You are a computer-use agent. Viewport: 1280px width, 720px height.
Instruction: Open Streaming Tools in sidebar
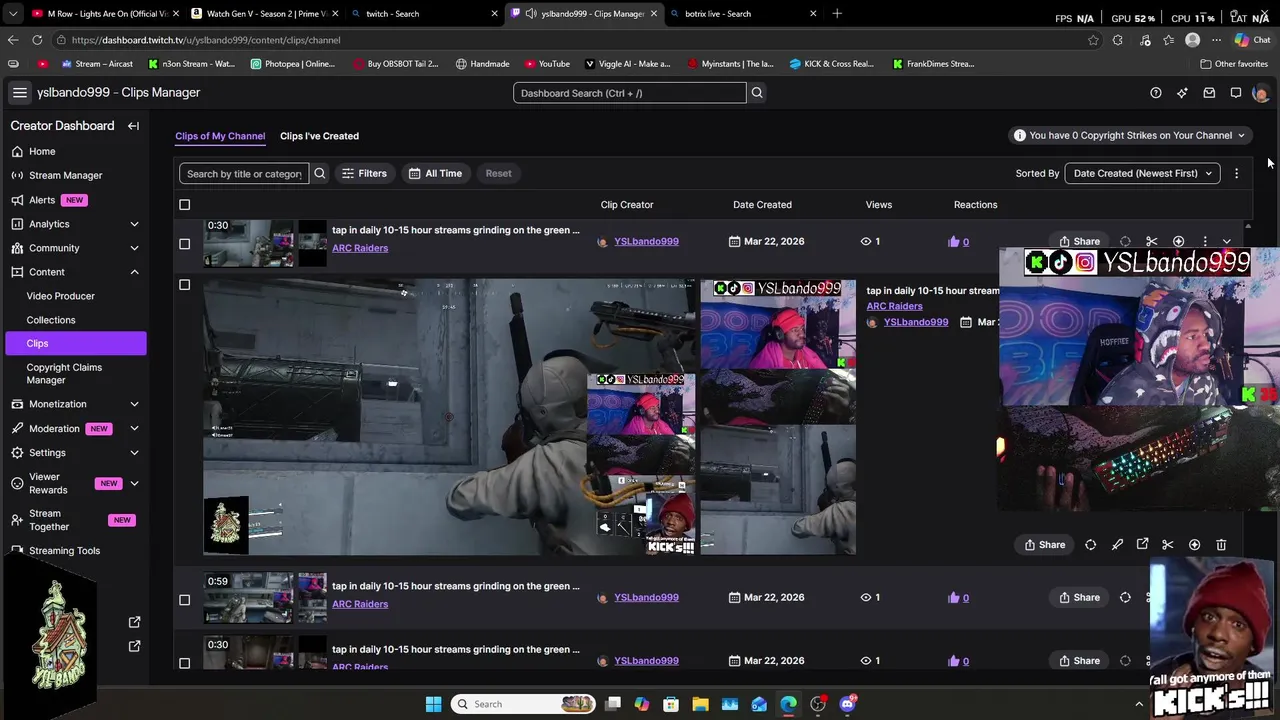pos(65,551)
